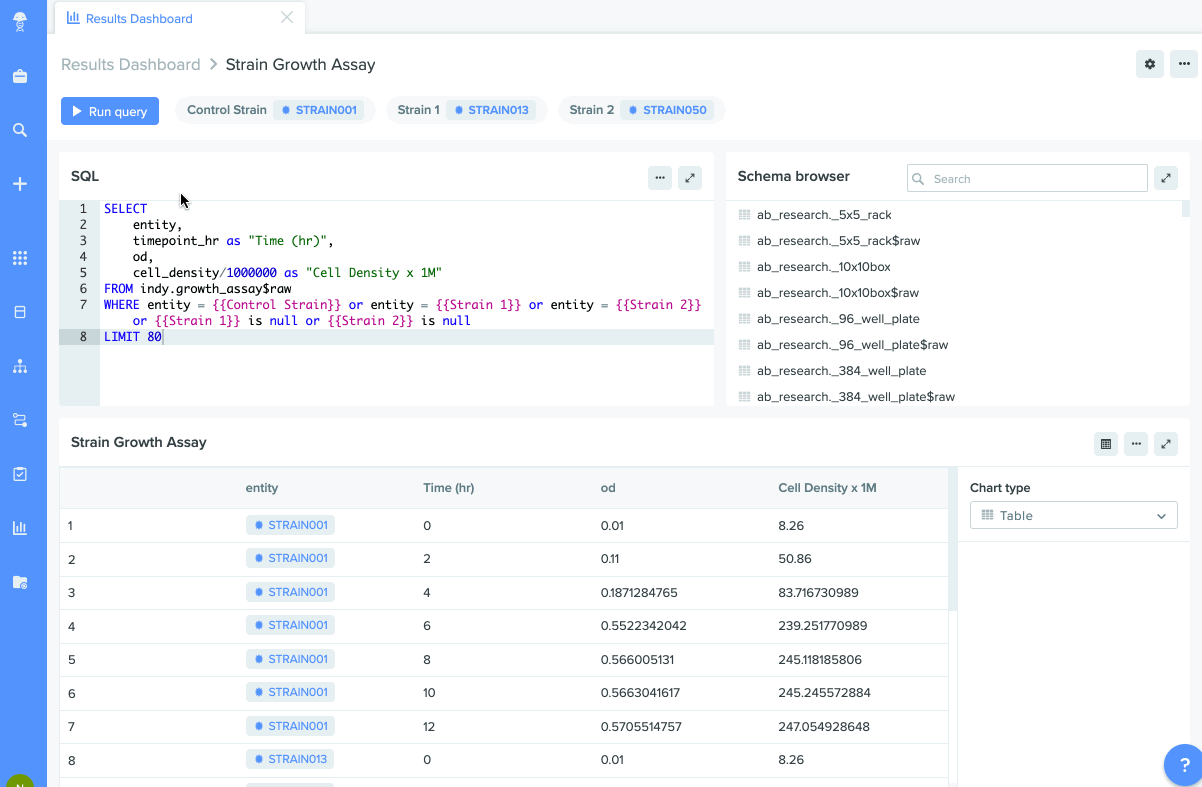Open the dashboard more options ellipsis
This screenshot has height=787, width=1202.
[x=1184, y=64]
